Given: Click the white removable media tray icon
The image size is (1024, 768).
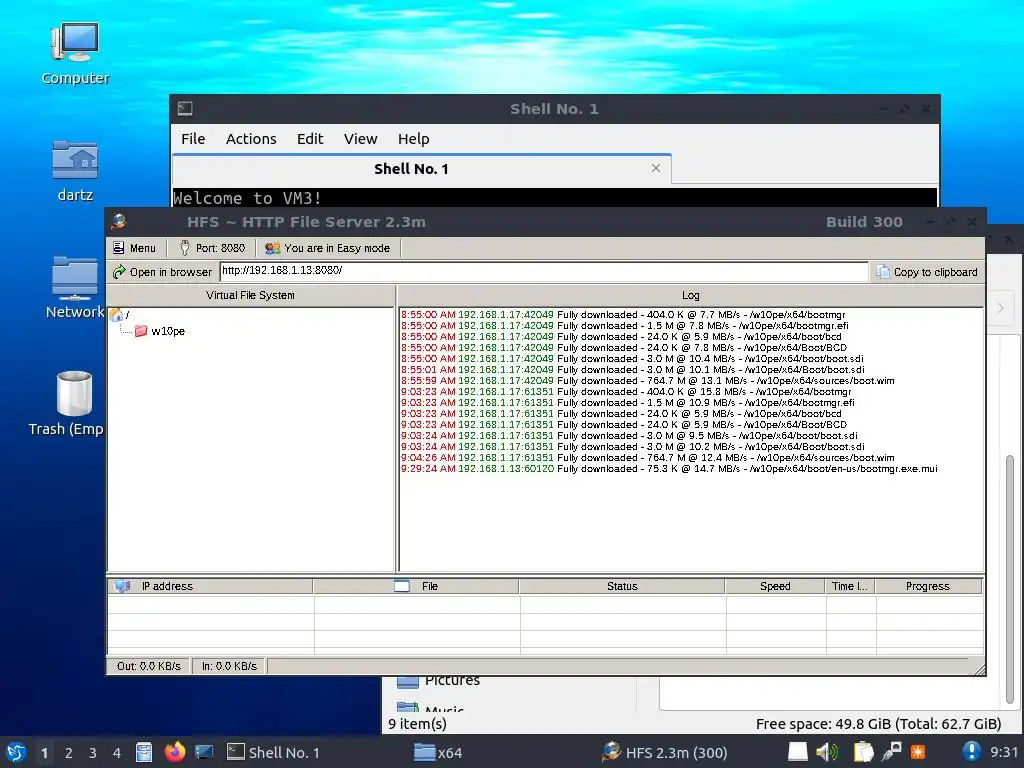Looking at the screenshot, I should click(x=797, y=752).
